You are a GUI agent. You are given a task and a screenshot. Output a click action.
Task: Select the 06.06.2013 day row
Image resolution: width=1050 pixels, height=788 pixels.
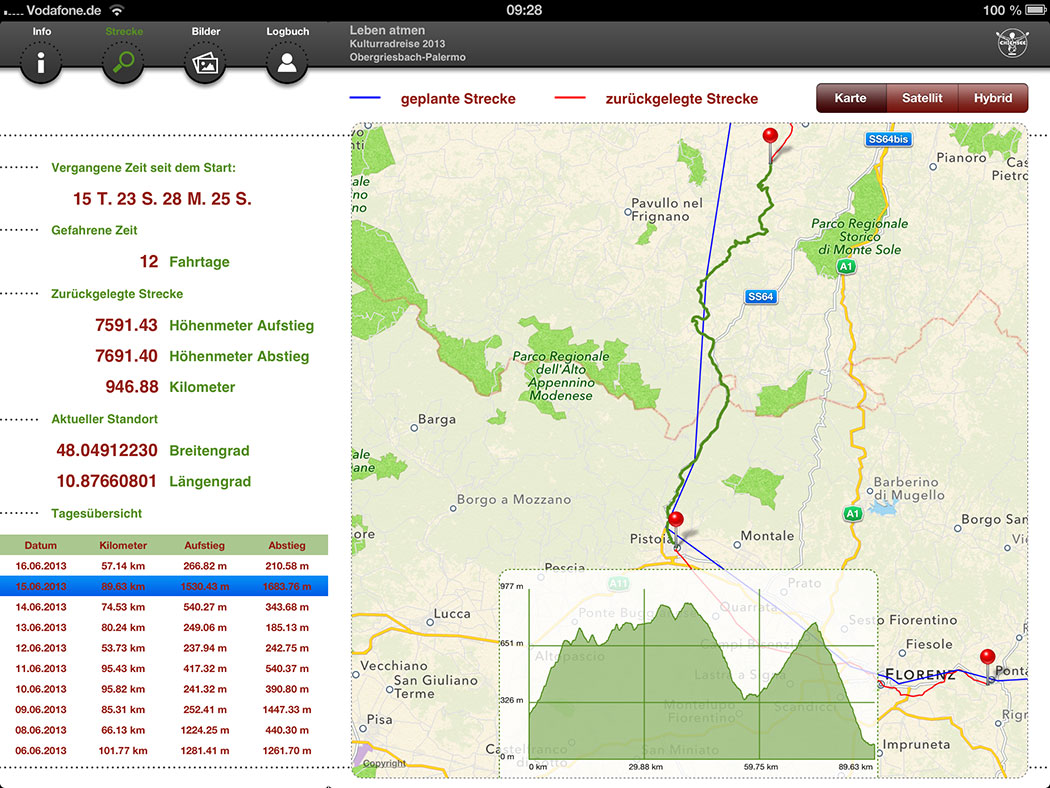coord(164,751)
